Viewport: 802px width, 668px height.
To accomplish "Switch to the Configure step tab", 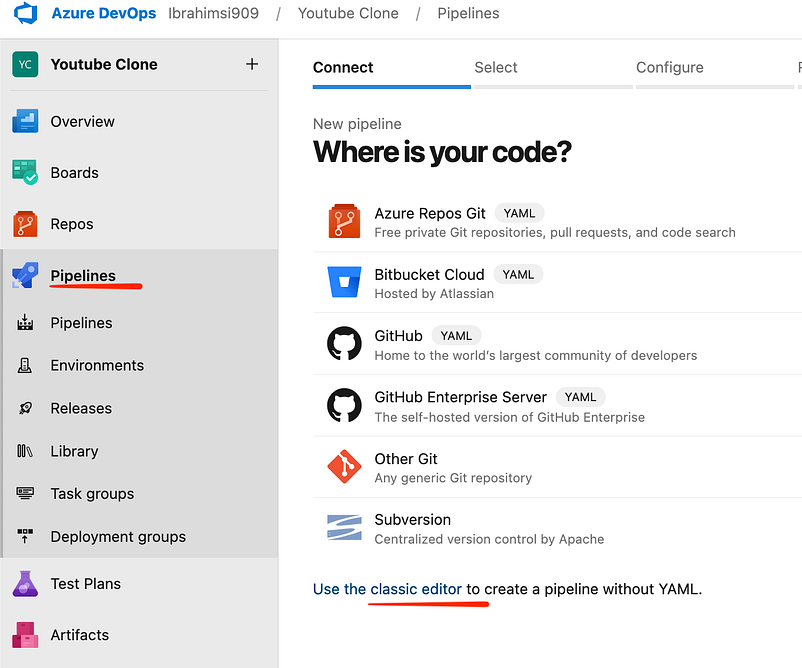I will click(670, 68).
